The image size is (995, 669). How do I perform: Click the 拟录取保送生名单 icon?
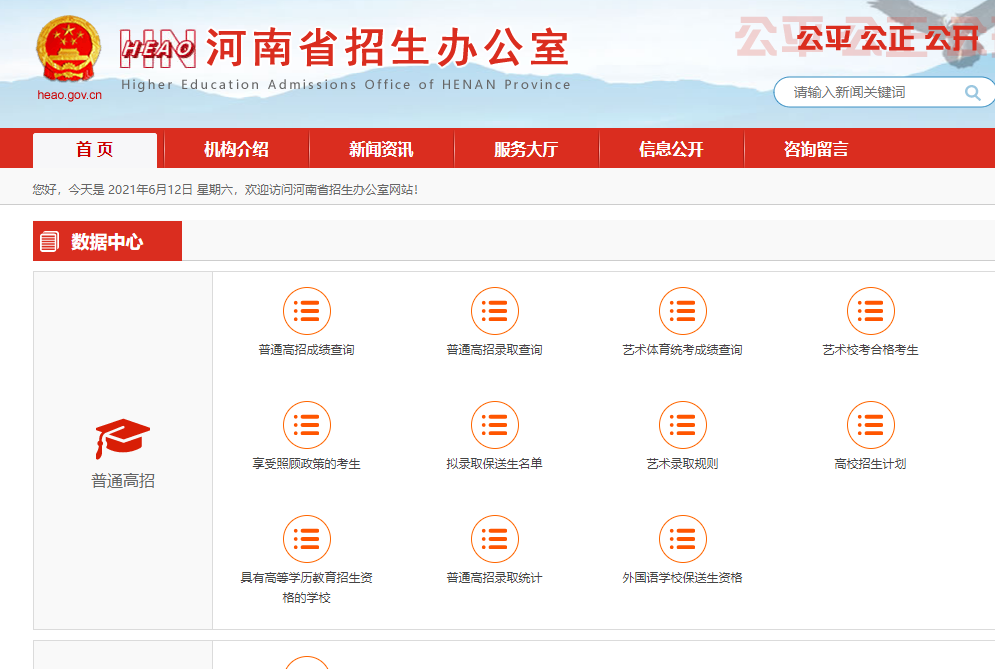pyautogui.click(x=494, y=426)
